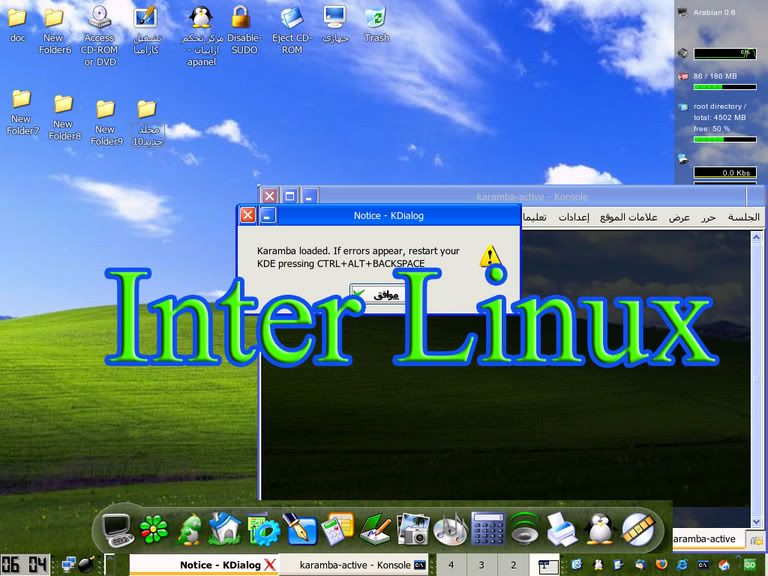This screenshot has width=768, height=576.
Task: Open the Trash desktop icon
Action: tap(376, 24)
